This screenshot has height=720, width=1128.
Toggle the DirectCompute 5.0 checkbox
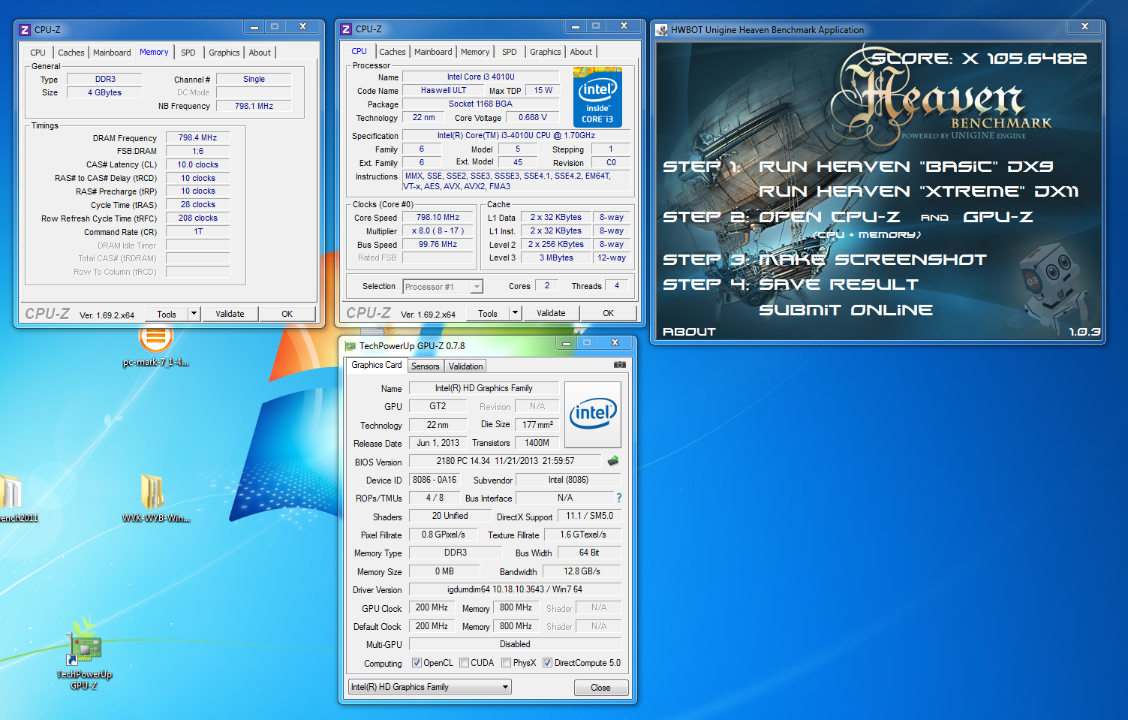tap(547, 662)
